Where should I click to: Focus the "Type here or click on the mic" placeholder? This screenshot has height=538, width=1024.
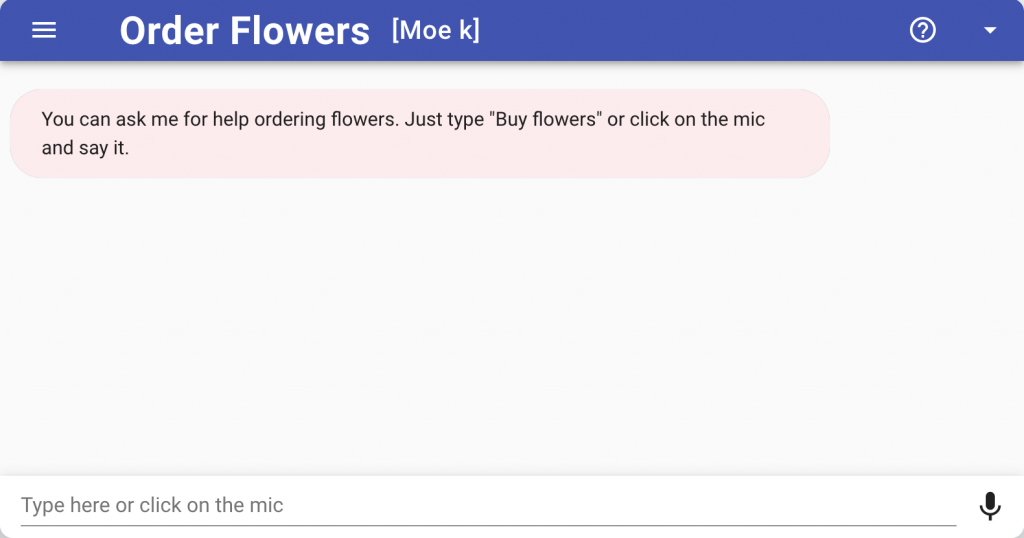152,505
